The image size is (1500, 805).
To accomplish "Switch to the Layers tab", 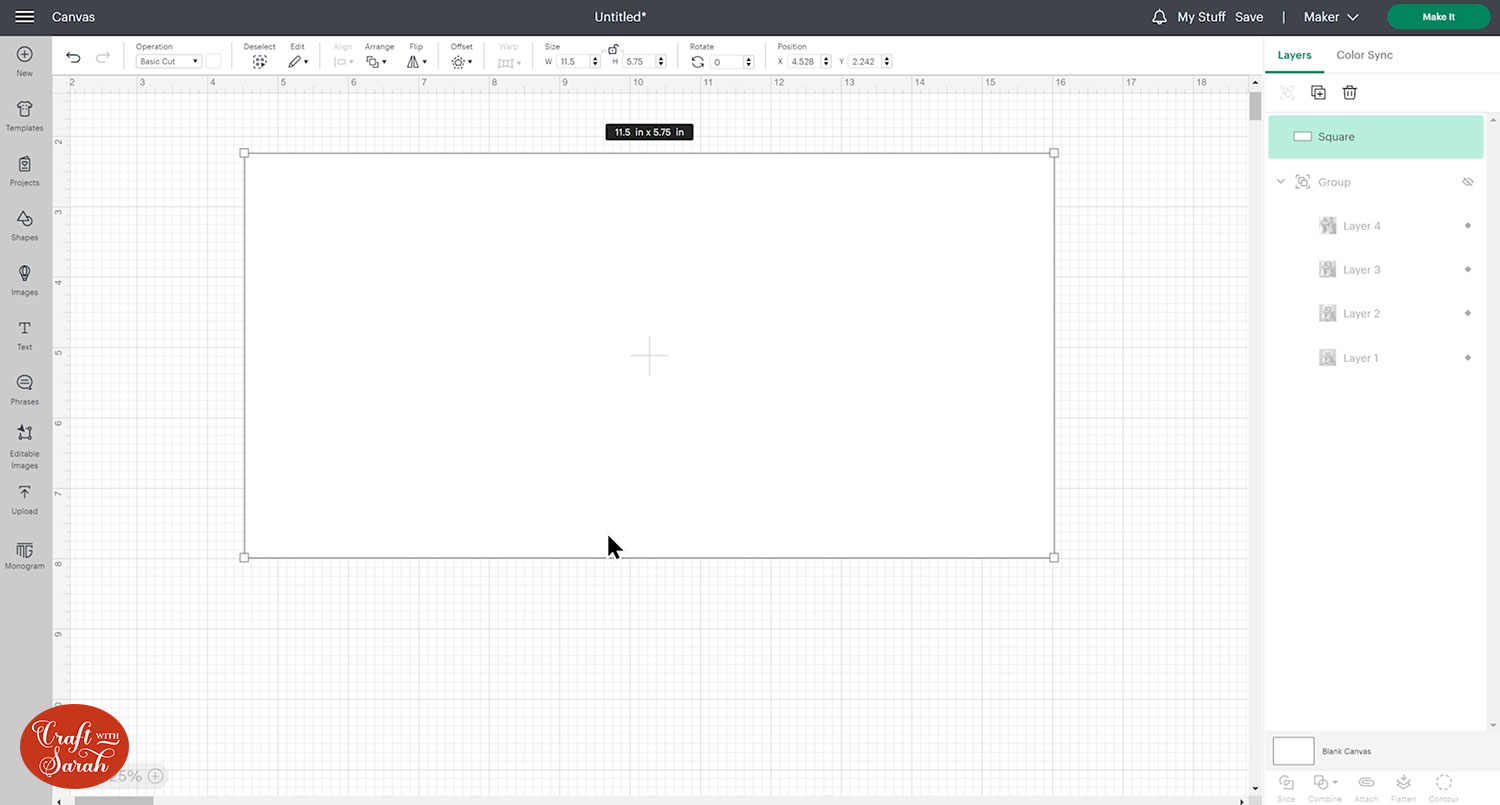I will point(1294,55).
